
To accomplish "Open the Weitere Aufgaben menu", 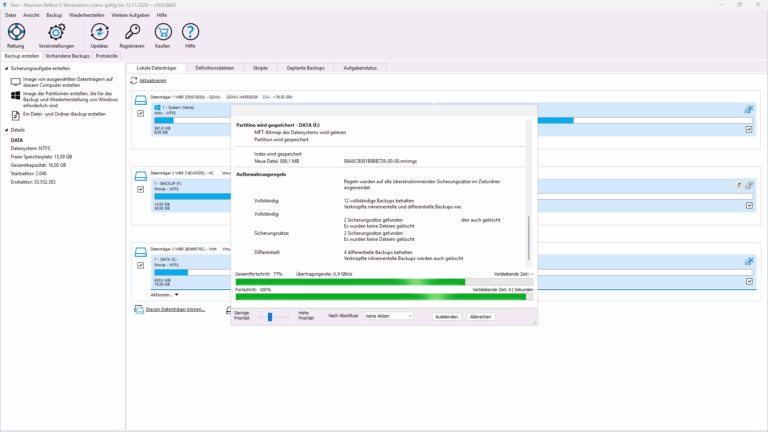I will coord(130,15).
